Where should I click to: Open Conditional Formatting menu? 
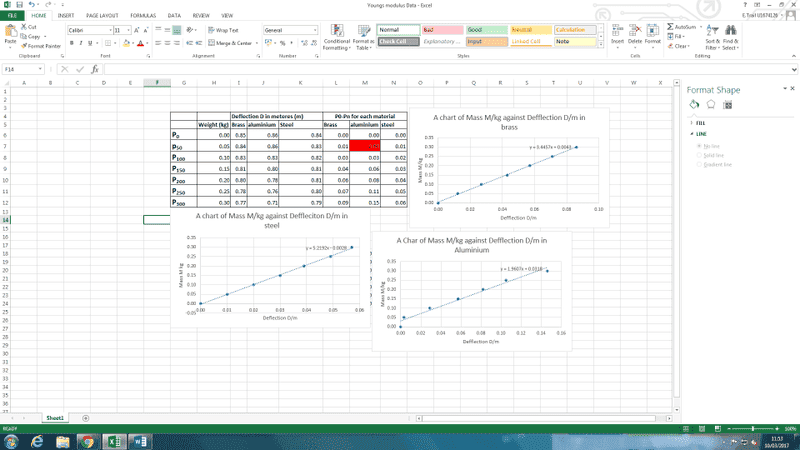337,37
